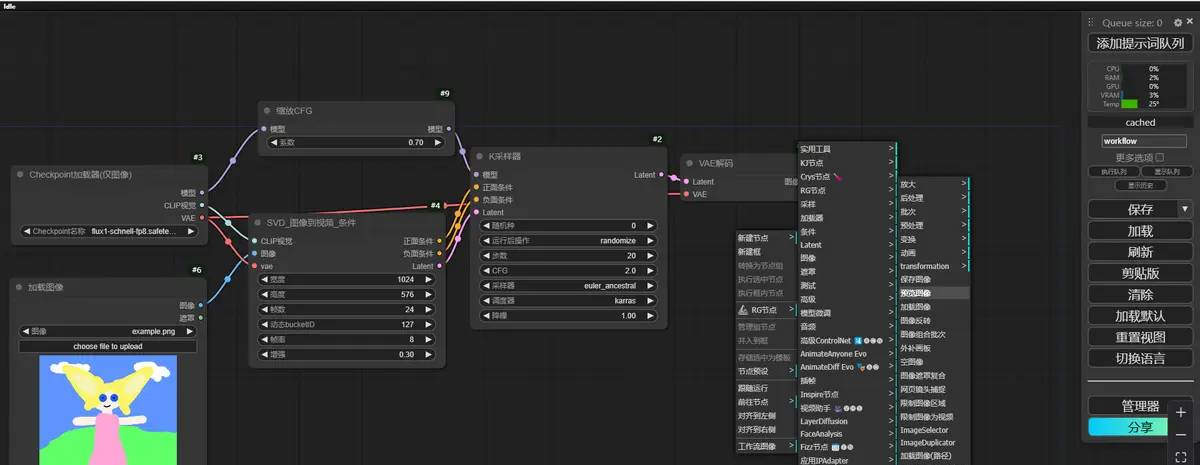This screenshot has width=1200, height=465.
Task: Click the zoom in plus icon
Action: 1180,412
